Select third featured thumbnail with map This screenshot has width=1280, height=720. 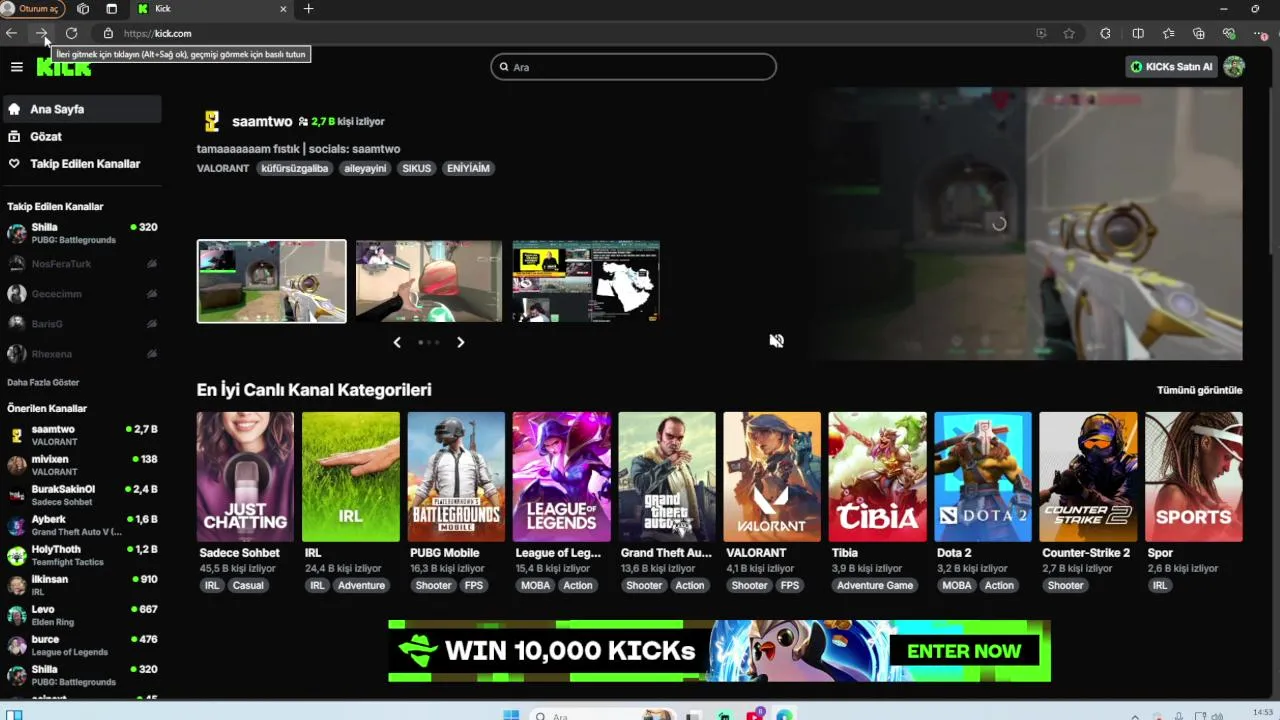(586, 281)
